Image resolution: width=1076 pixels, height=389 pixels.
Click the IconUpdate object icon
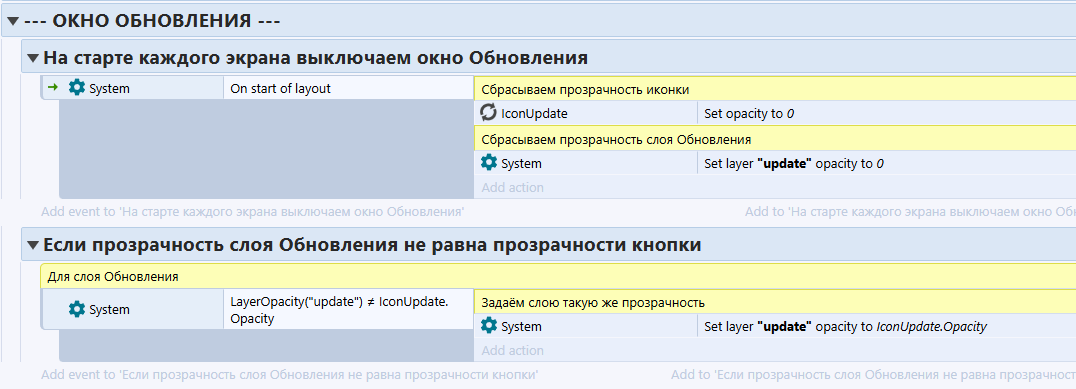(489, 113)
